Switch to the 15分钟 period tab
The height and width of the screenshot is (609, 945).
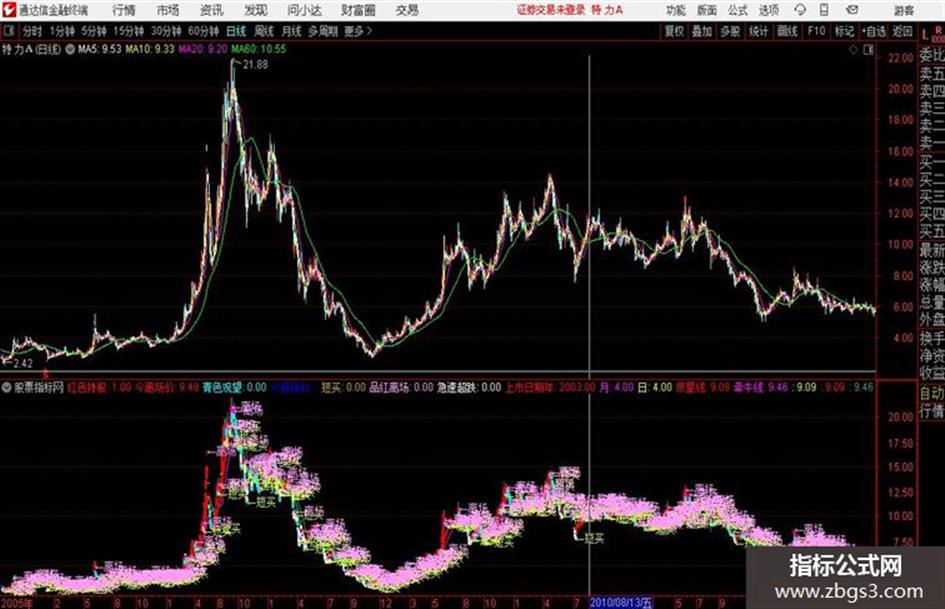point(129,31)
